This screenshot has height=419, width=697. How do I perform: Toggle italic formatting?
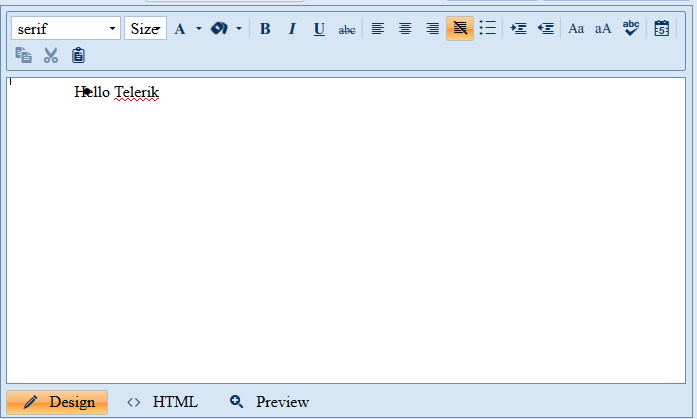pyautogui.click(x=292, y=29)
